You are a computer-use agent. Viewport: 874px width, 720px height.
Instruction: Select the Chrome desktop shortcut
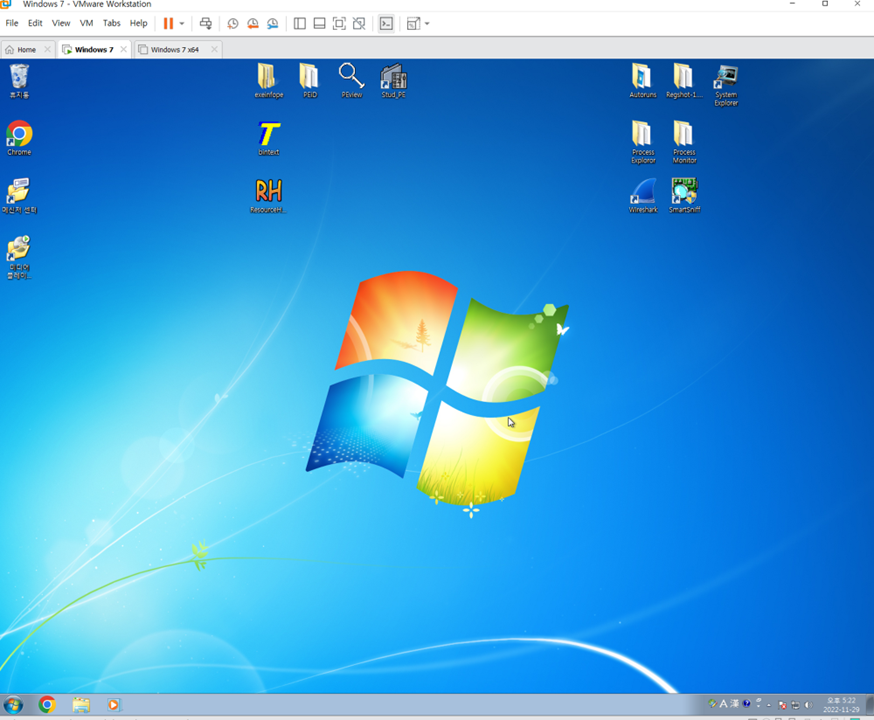19,138
